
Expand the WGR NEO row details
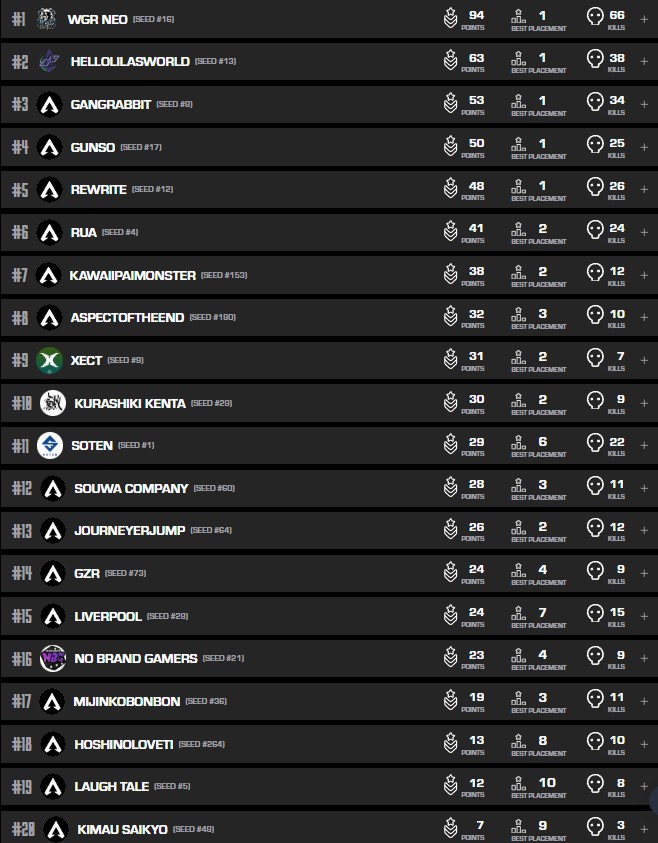click(644, 19)
